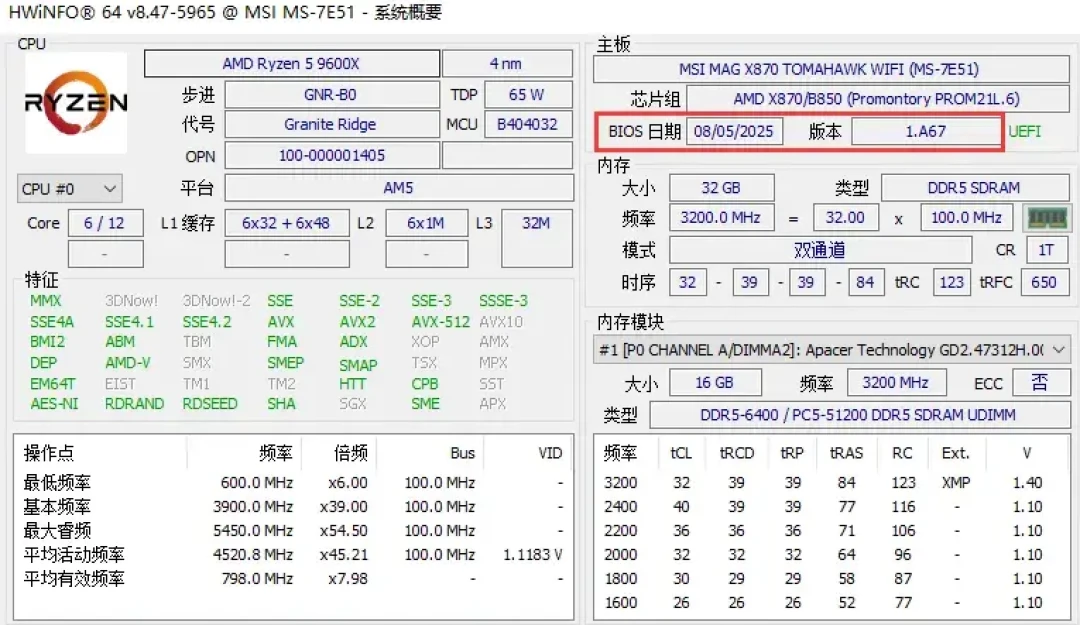Click the Ryzen CPU logo image
This screenshot has width=1080, height=625.
(x=76, y=103)
